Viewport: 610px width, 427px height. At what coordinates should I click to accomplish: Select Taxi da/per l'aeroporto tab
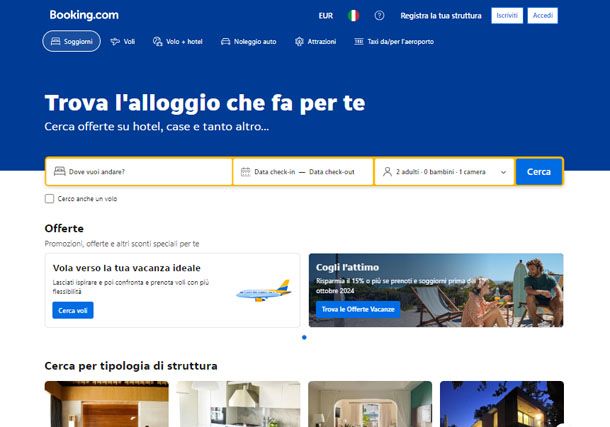(394, 42)
